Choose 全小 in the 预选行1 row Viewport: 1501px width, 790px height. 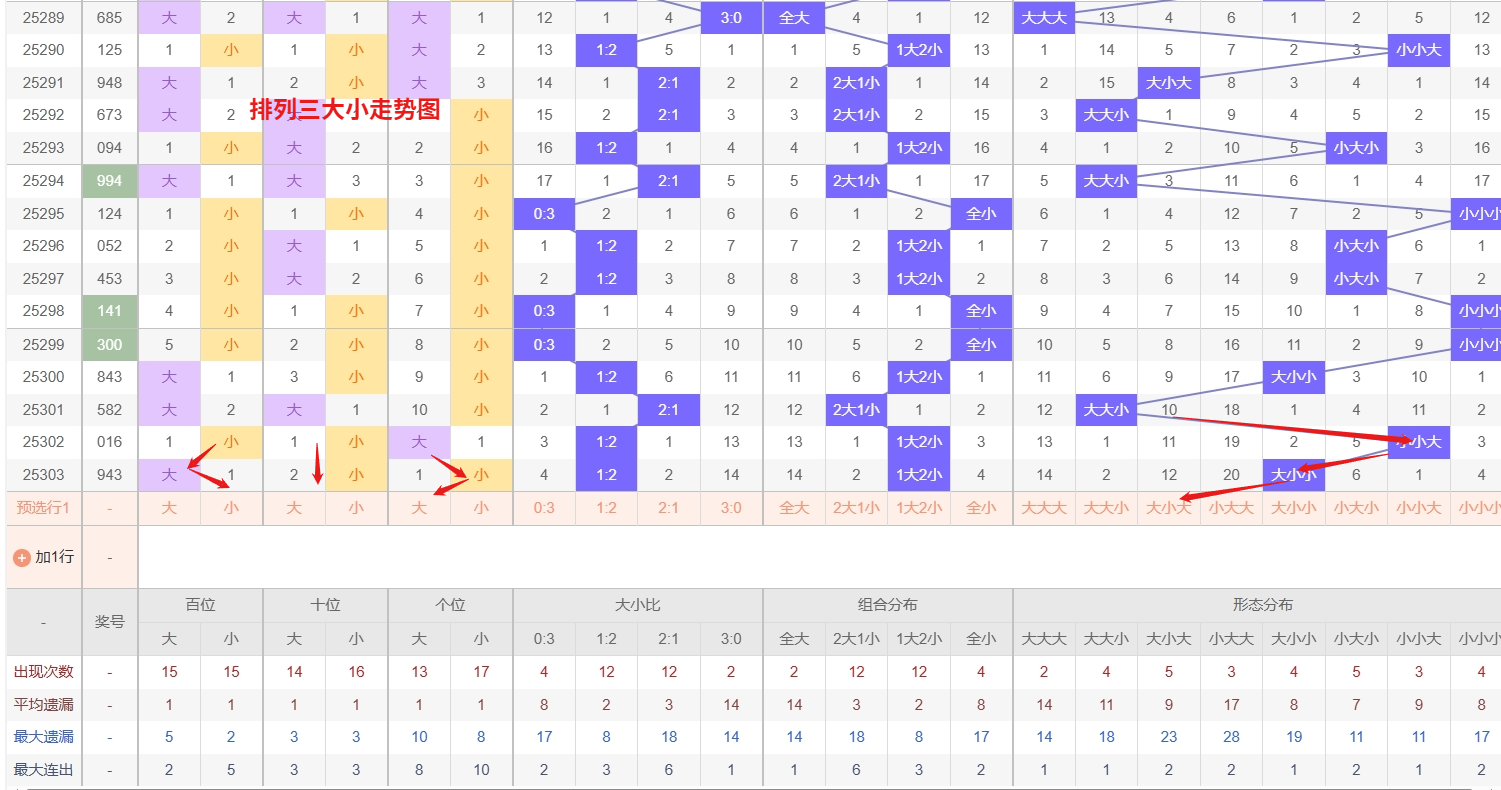[981, 508]
